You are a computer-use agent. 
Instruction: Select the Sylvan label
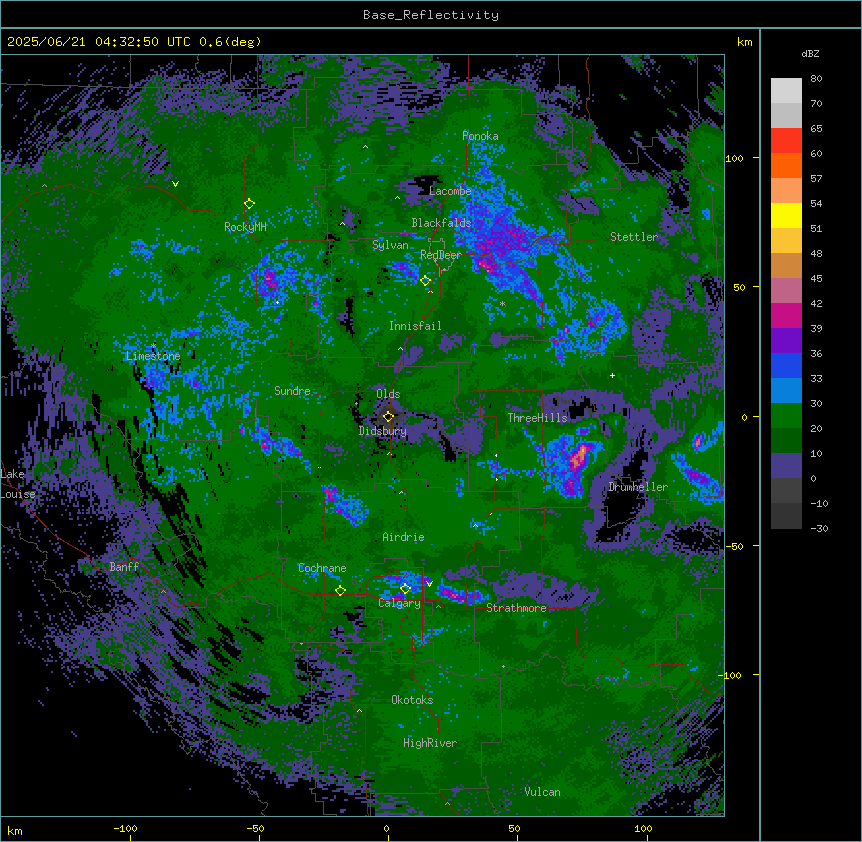[390, 245]
